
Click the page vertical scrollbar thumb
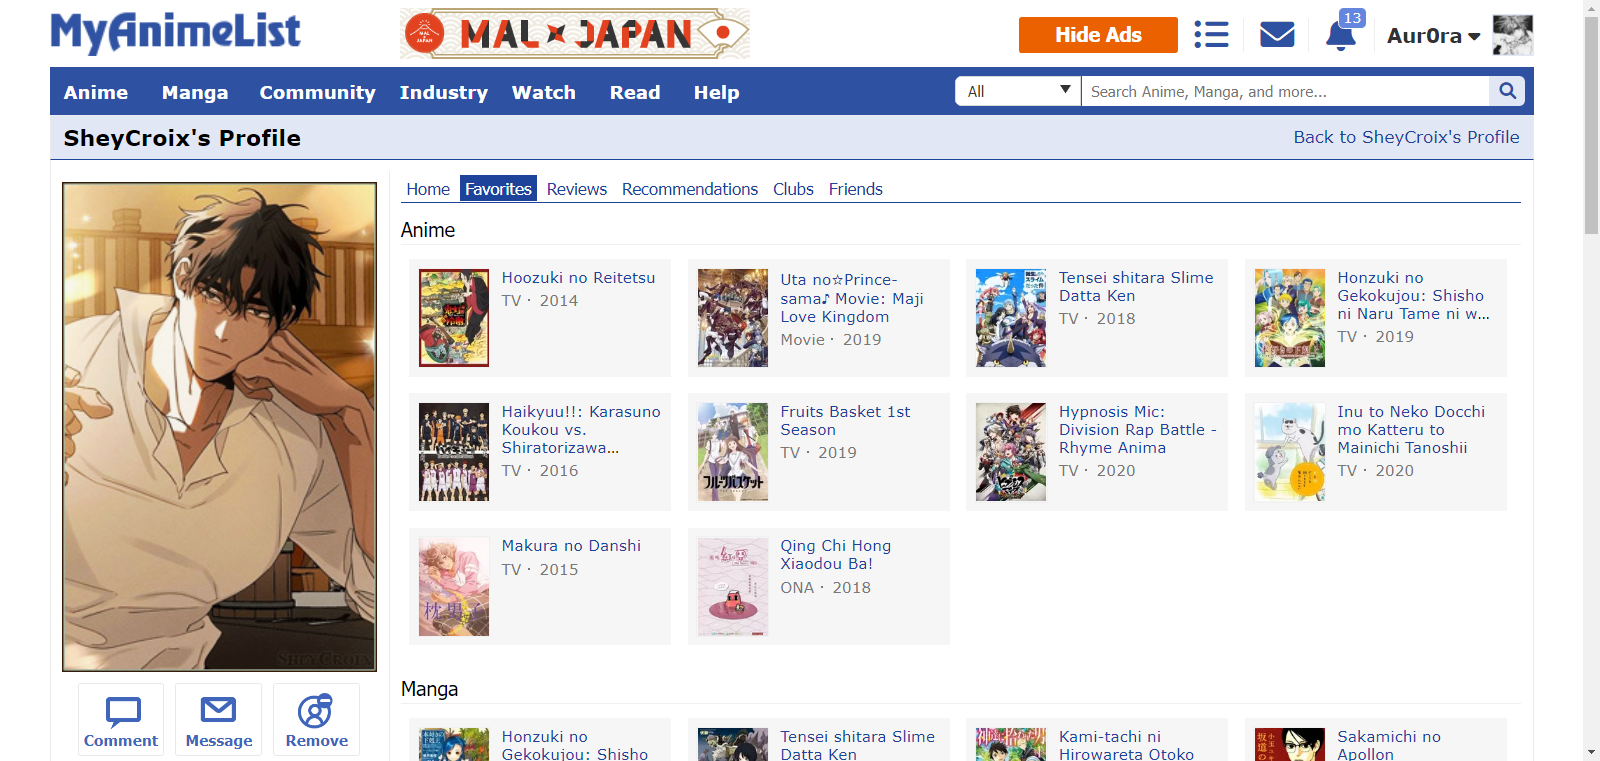click(1591, 125)
